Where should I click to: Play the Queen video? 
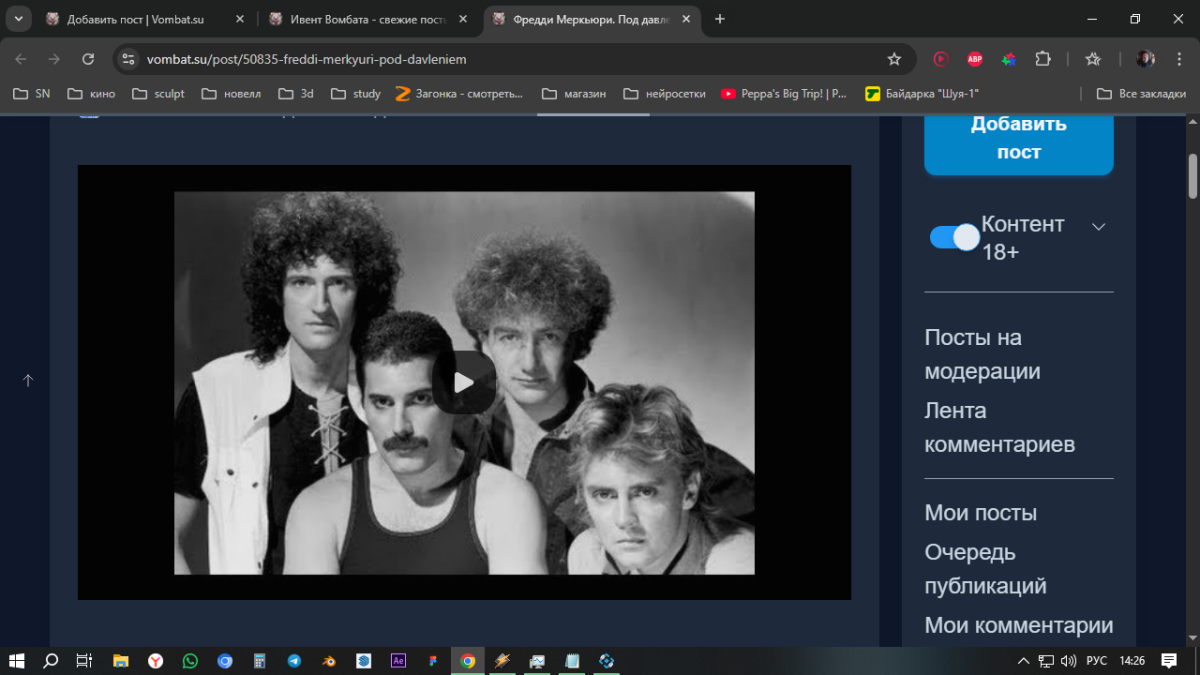[x=464, y=382]
